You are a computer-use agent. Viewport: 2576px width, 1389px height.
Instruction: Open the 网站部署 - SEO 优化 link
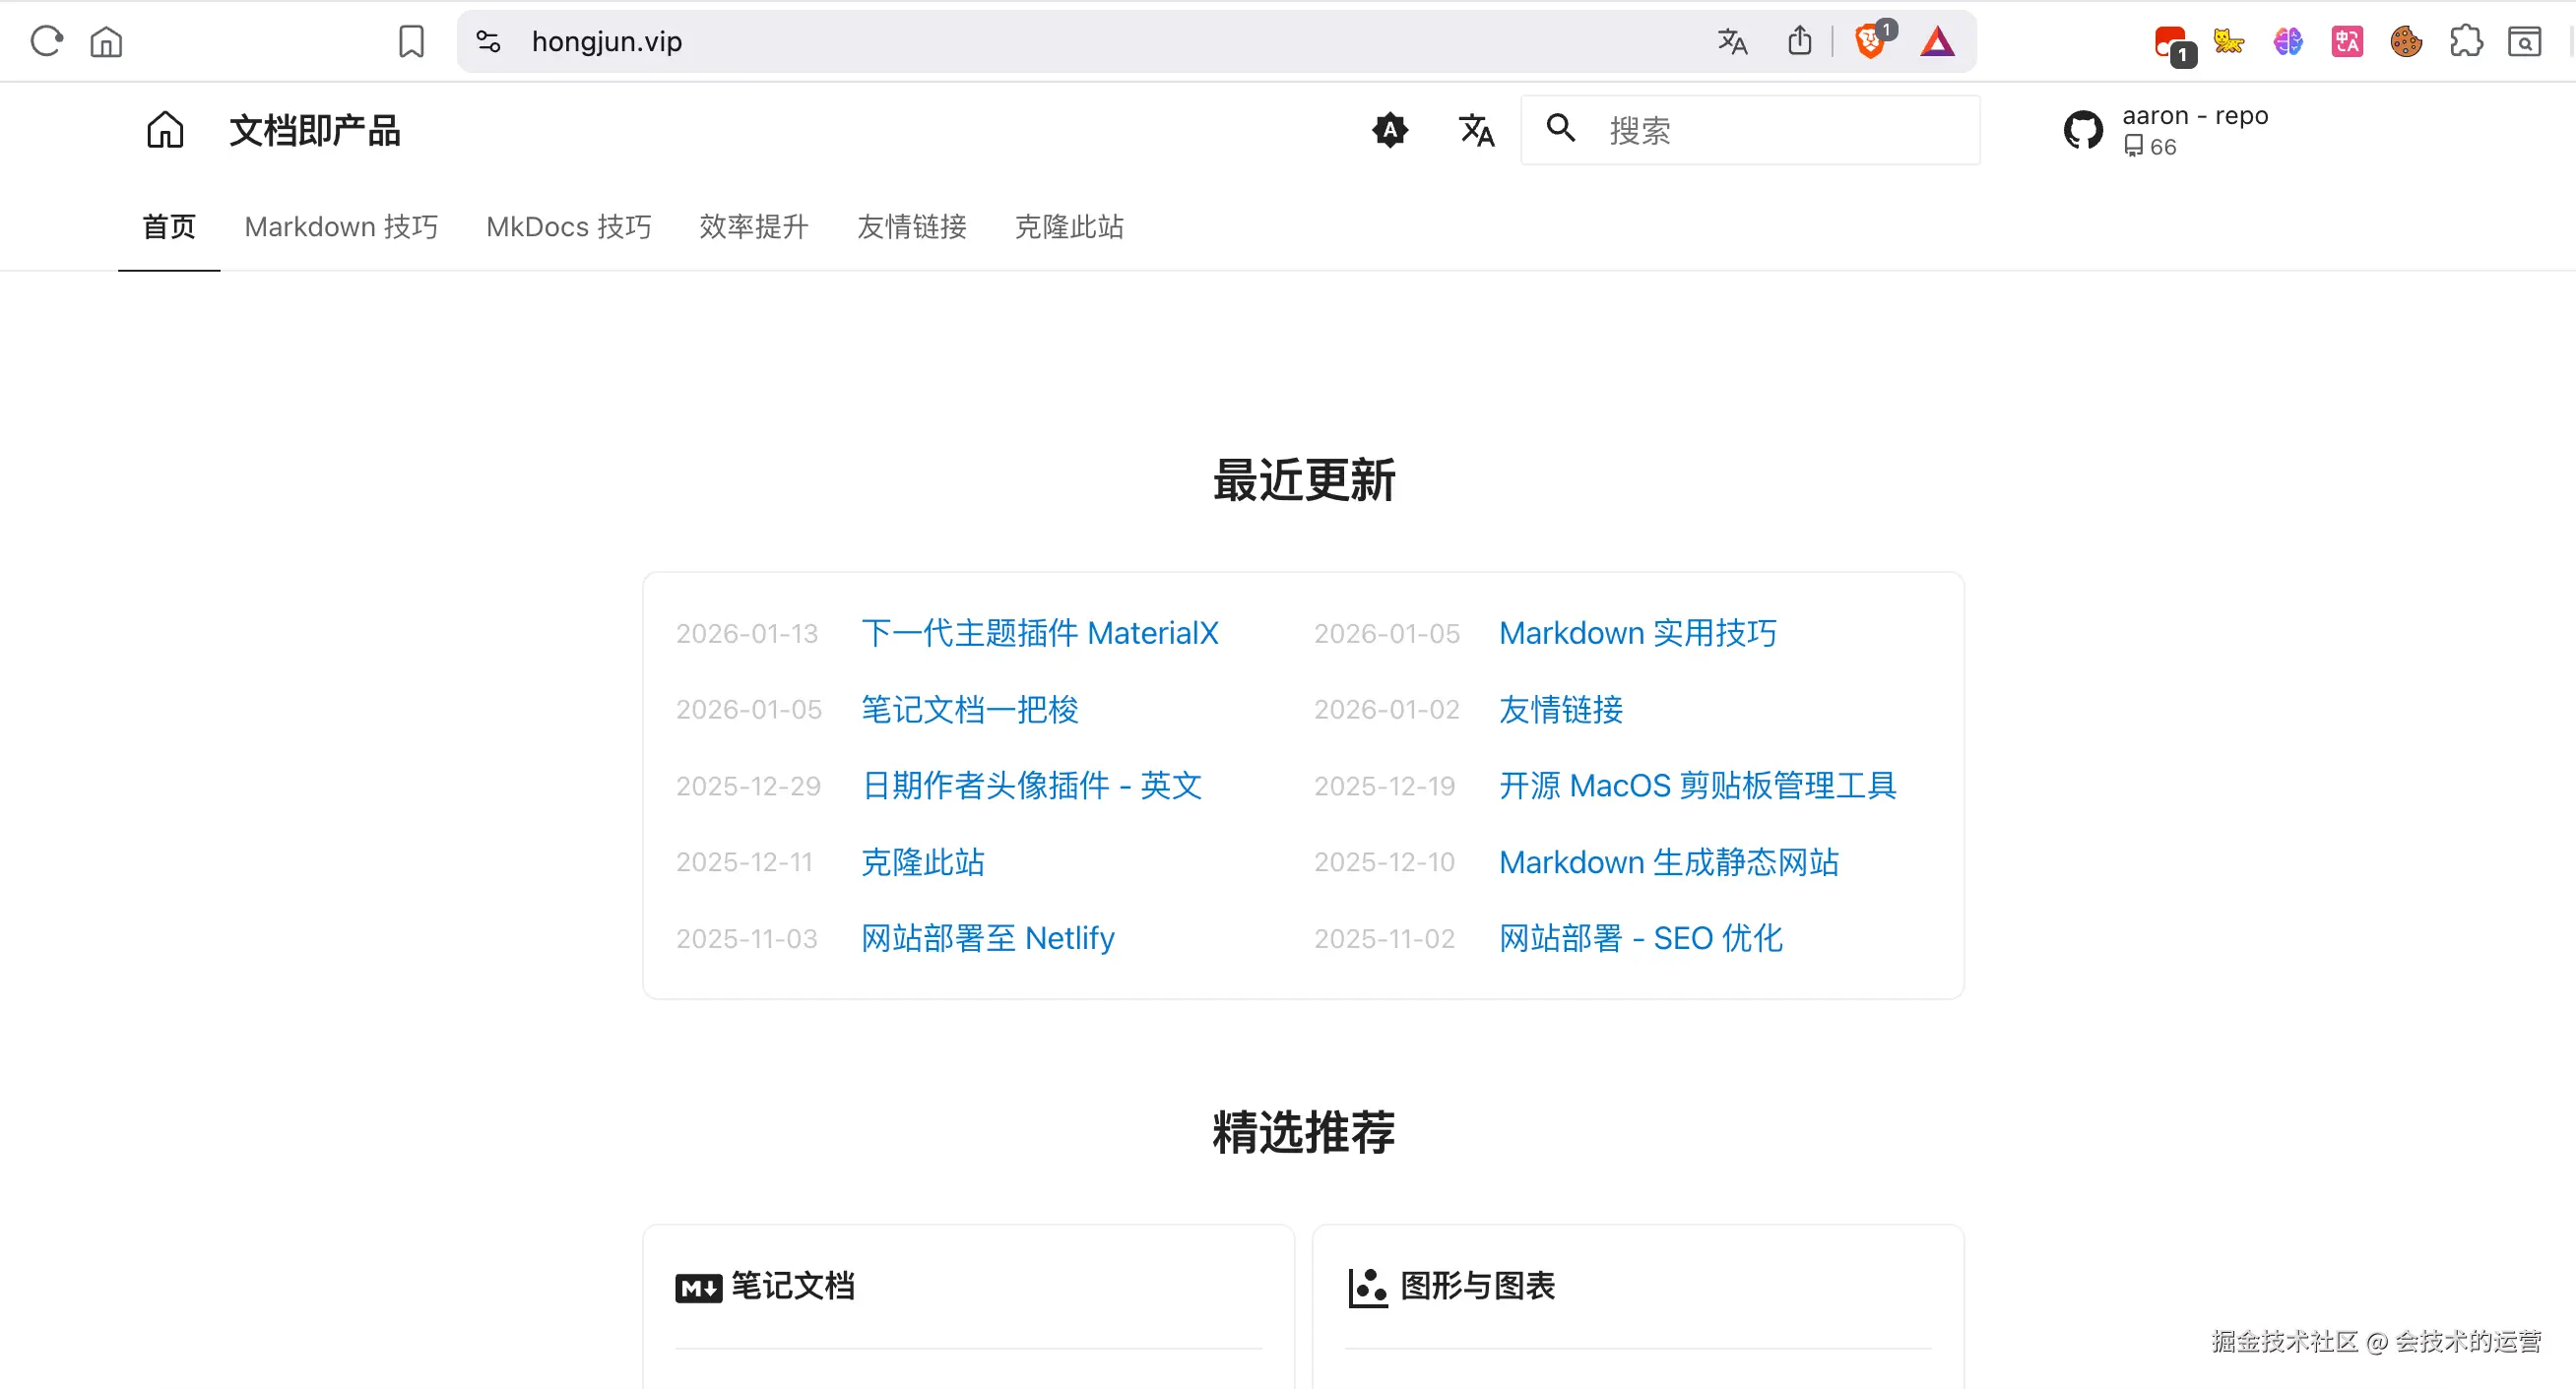click(1640, 938)
